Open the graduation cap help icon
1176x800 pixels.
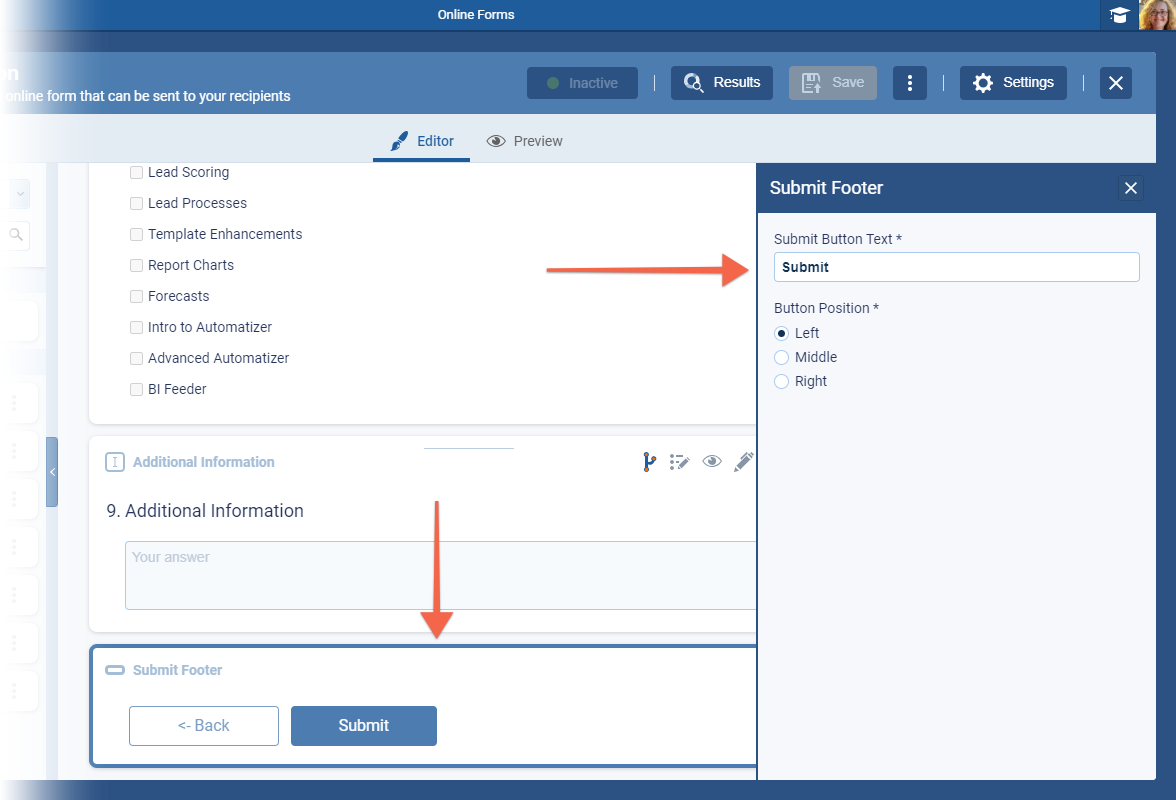[x=1119, y=15]
